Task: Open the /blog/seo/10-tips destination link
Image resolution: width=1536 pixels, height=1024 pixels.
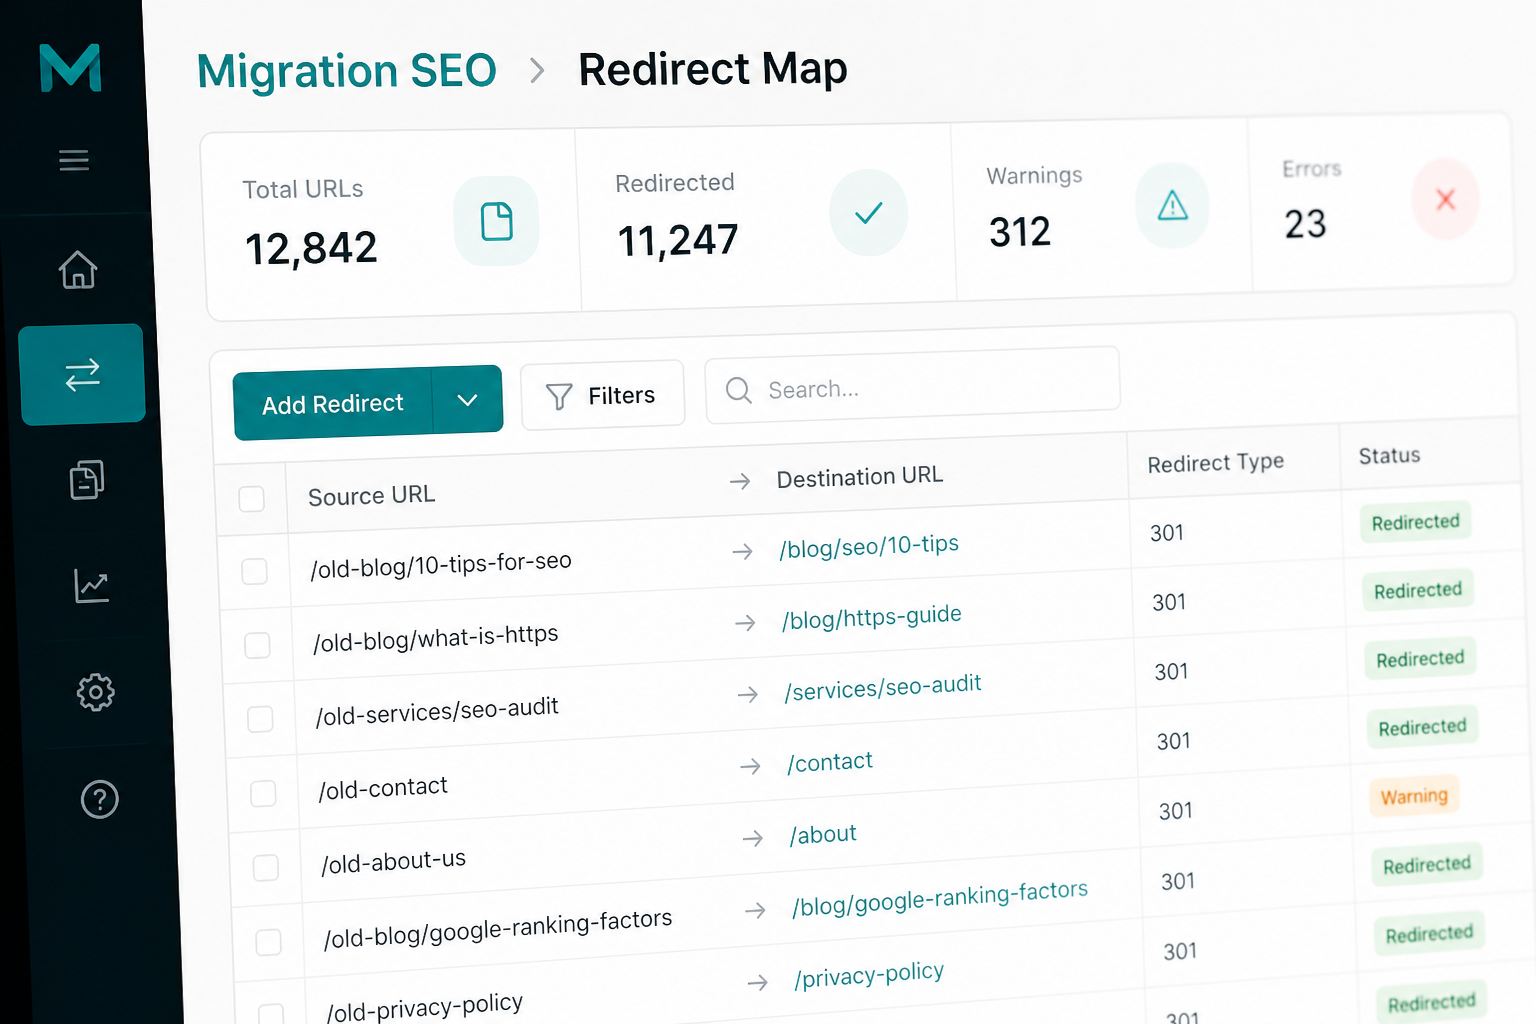Action: (x=869, y=546)
